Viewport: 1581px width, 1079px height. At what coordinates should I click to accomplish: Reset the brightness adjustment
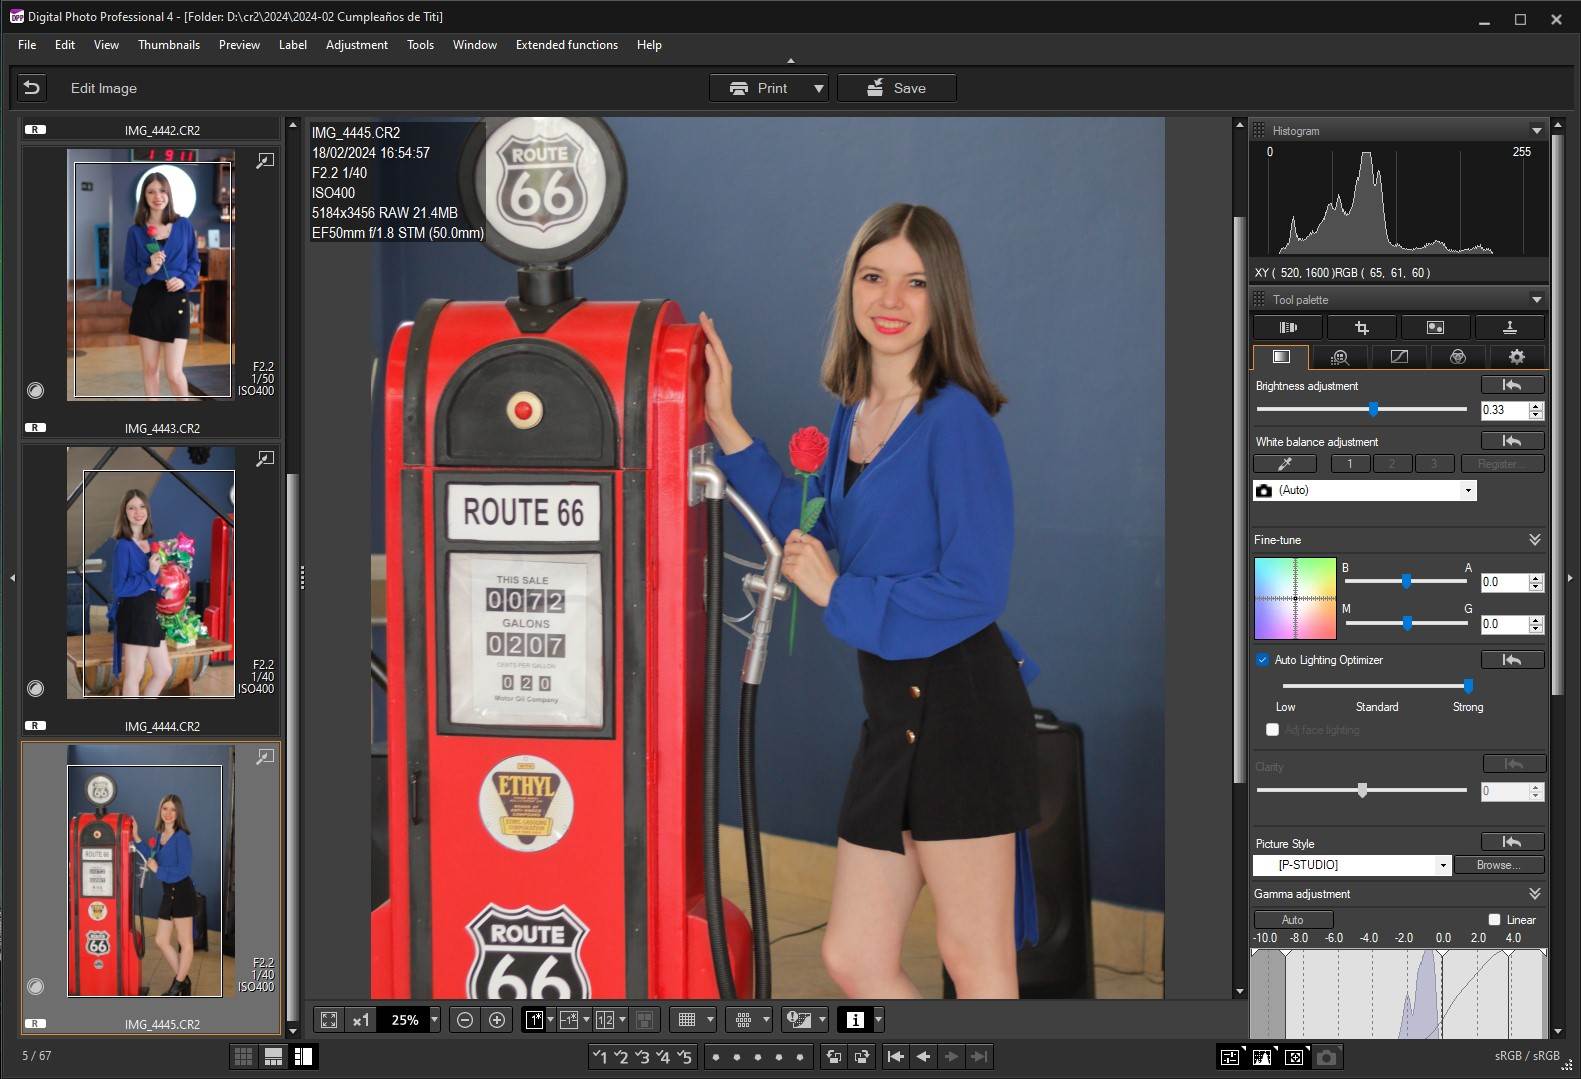click(1512, 385)
